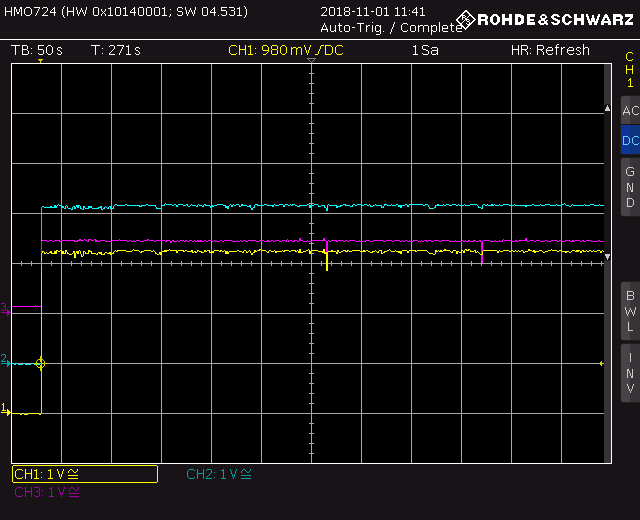Click the center time reference triangle at top
Viewport: 640px width, 520px height.
click(x=311, y=60)
